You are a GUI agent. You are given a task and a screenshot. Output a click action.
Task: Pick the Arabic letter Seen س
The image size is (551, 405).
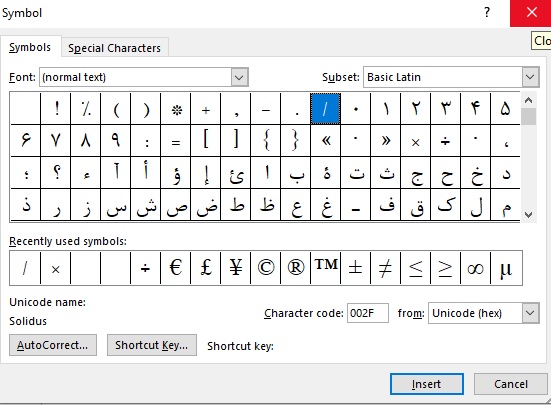(115, 205)
